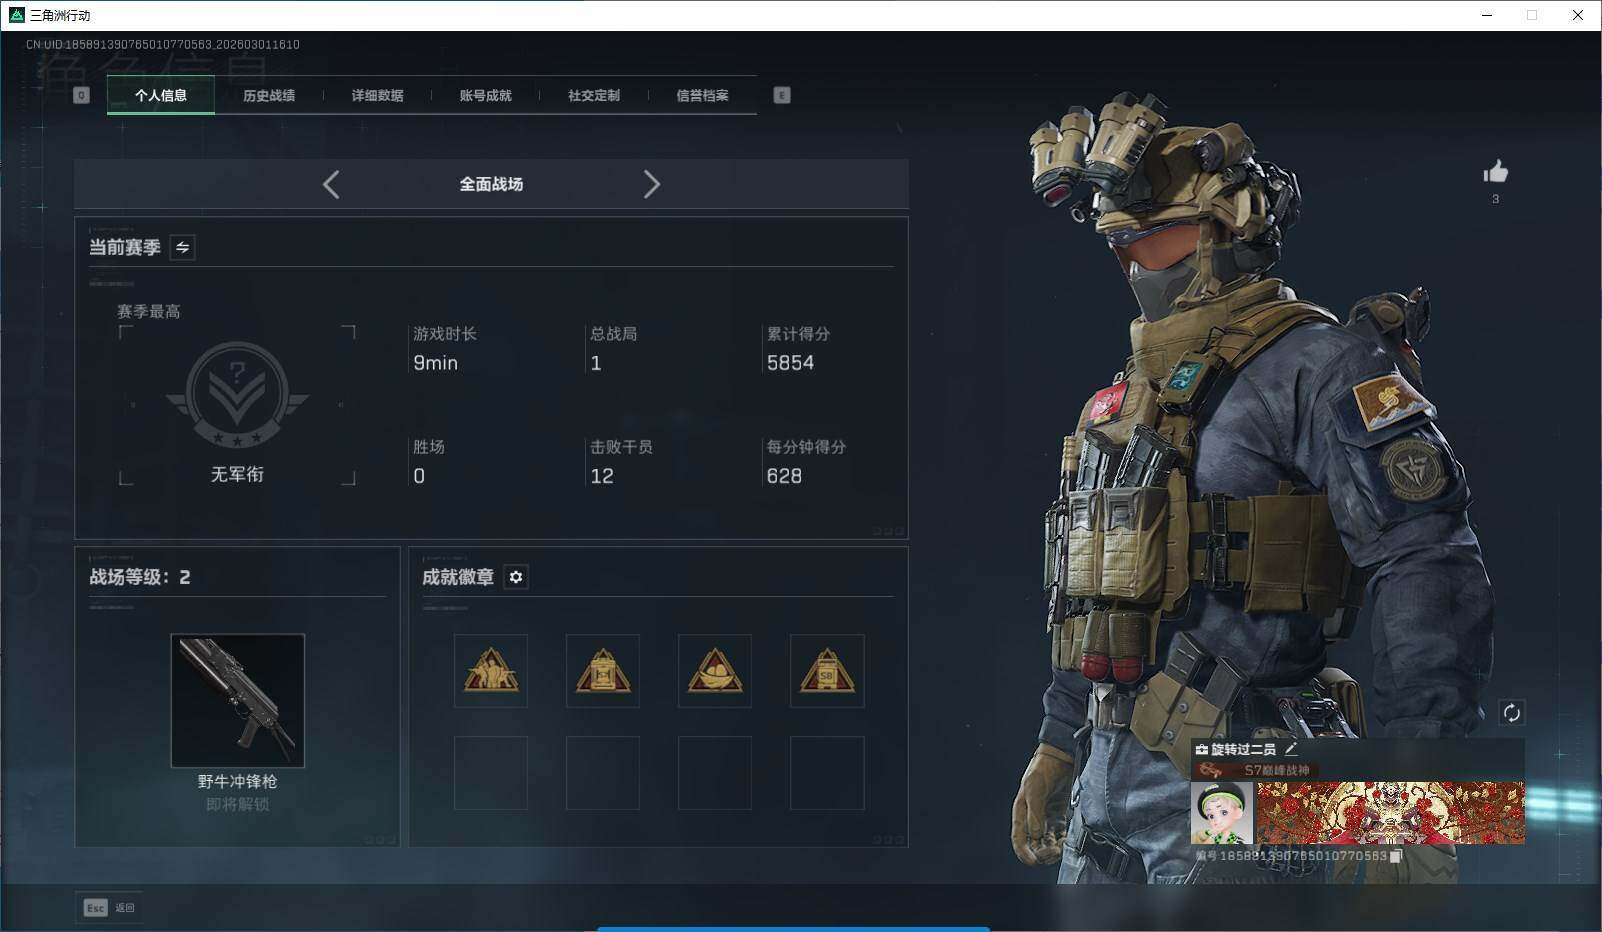1602x932 pixels.
Task: Click the first empty achievement badge slot
Action: (x=491, y=773)
